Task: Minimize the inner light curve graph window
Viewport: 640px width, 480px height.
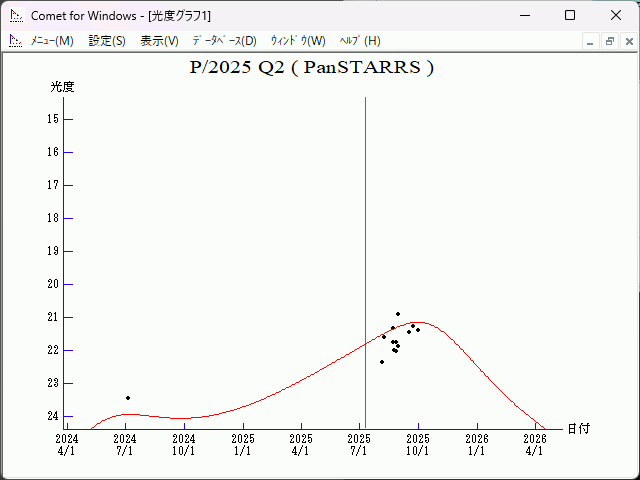Action: tap(591, 42)
